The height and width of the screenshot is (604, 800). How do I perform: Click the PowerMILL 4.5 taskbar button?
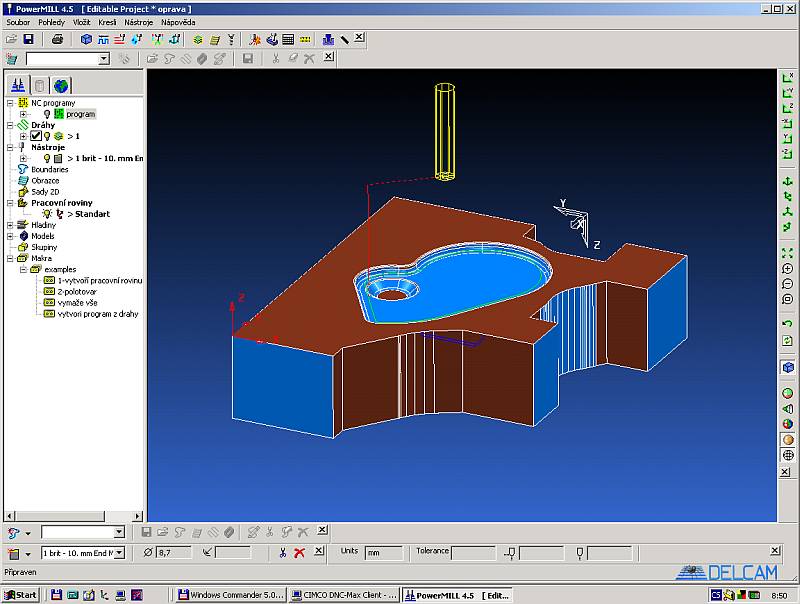click(x=457, y=595)
